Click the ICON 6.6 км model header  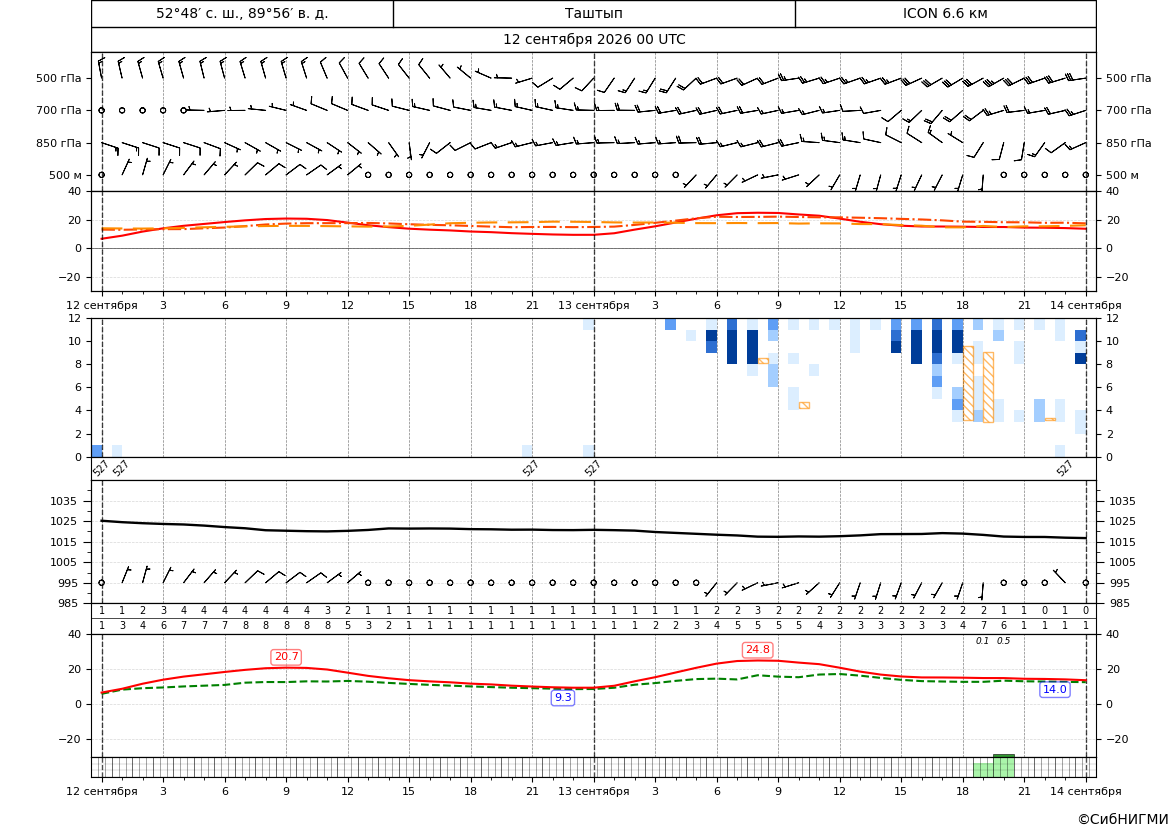[x=945, y=13]
